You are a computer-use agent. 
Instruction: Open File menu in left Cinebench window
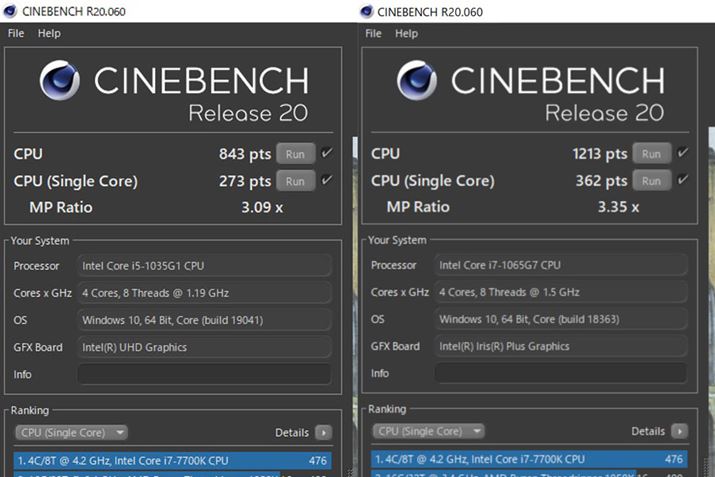tap(16, 33)
